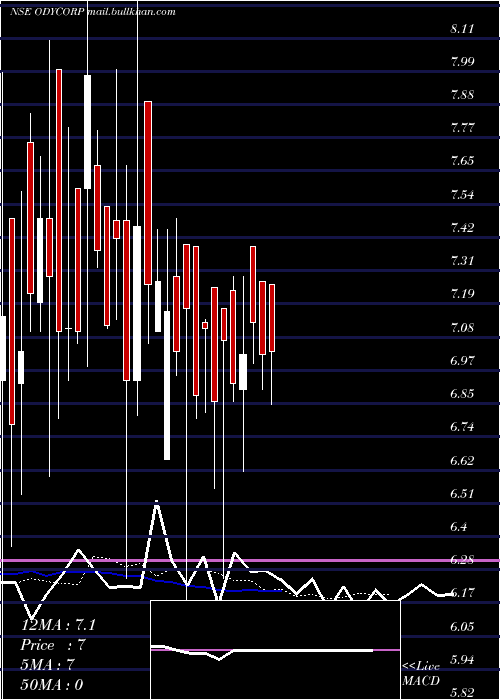Click the 8.11 price axis label
This screenshot has height=700, width=500.
(462, 29)
